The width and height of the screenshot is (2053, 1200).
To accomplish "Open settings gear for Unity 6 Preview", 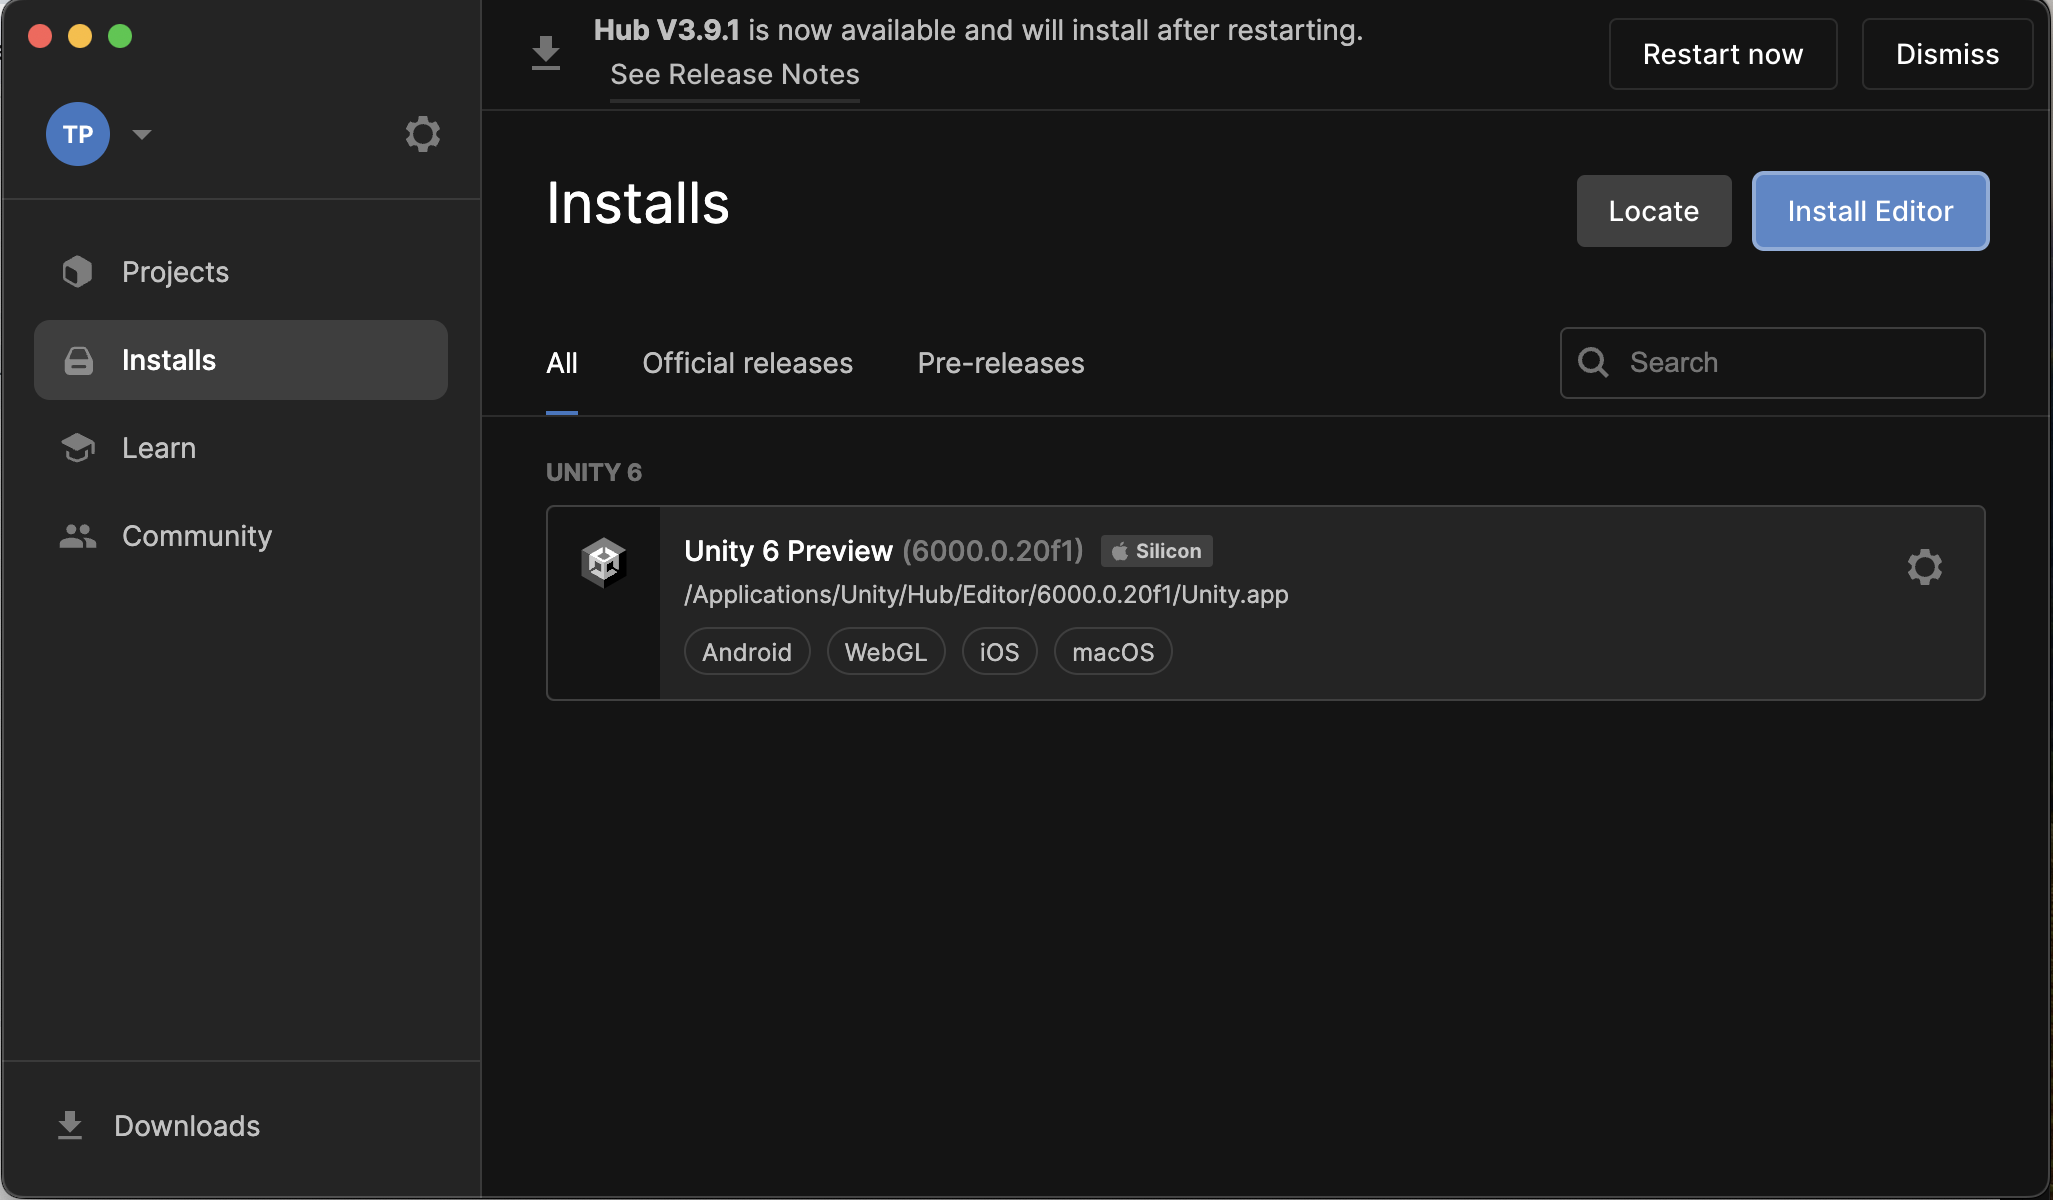I will 1924,567.
